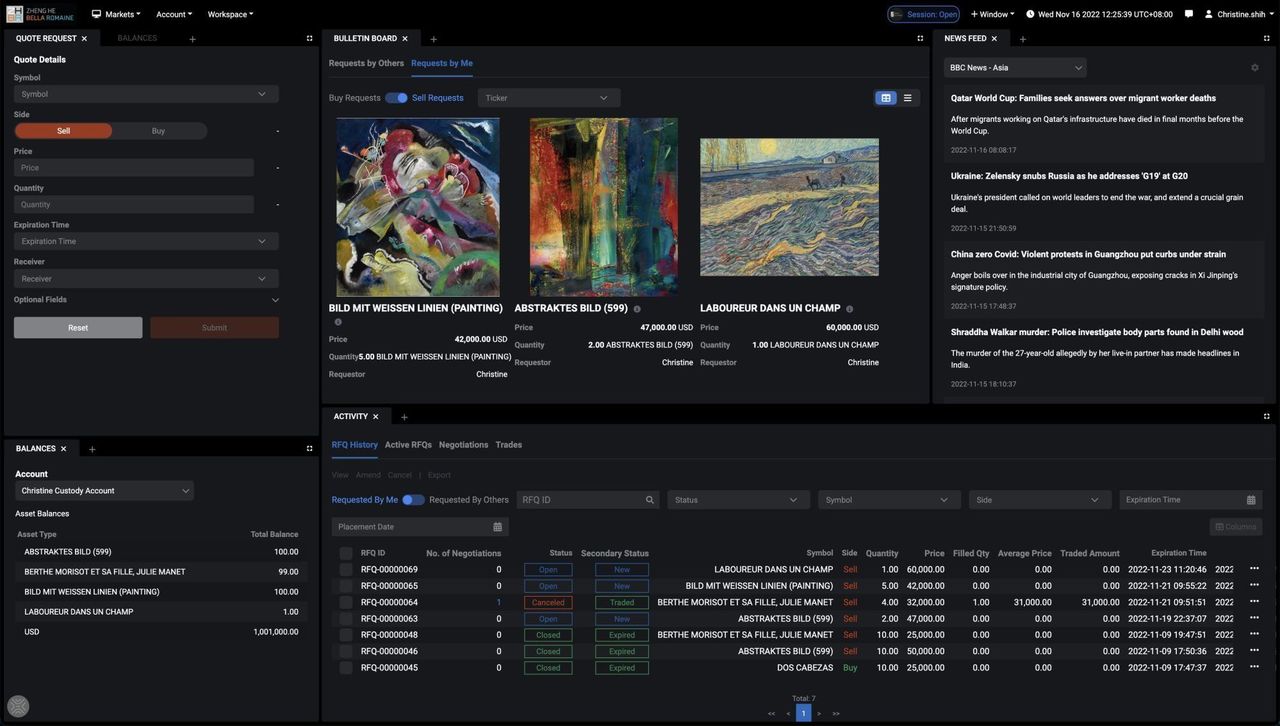Switch to Requests by Others tab
Image resolution: width=1280 pixels, height=726 pixels.
(x=366, y=63)
